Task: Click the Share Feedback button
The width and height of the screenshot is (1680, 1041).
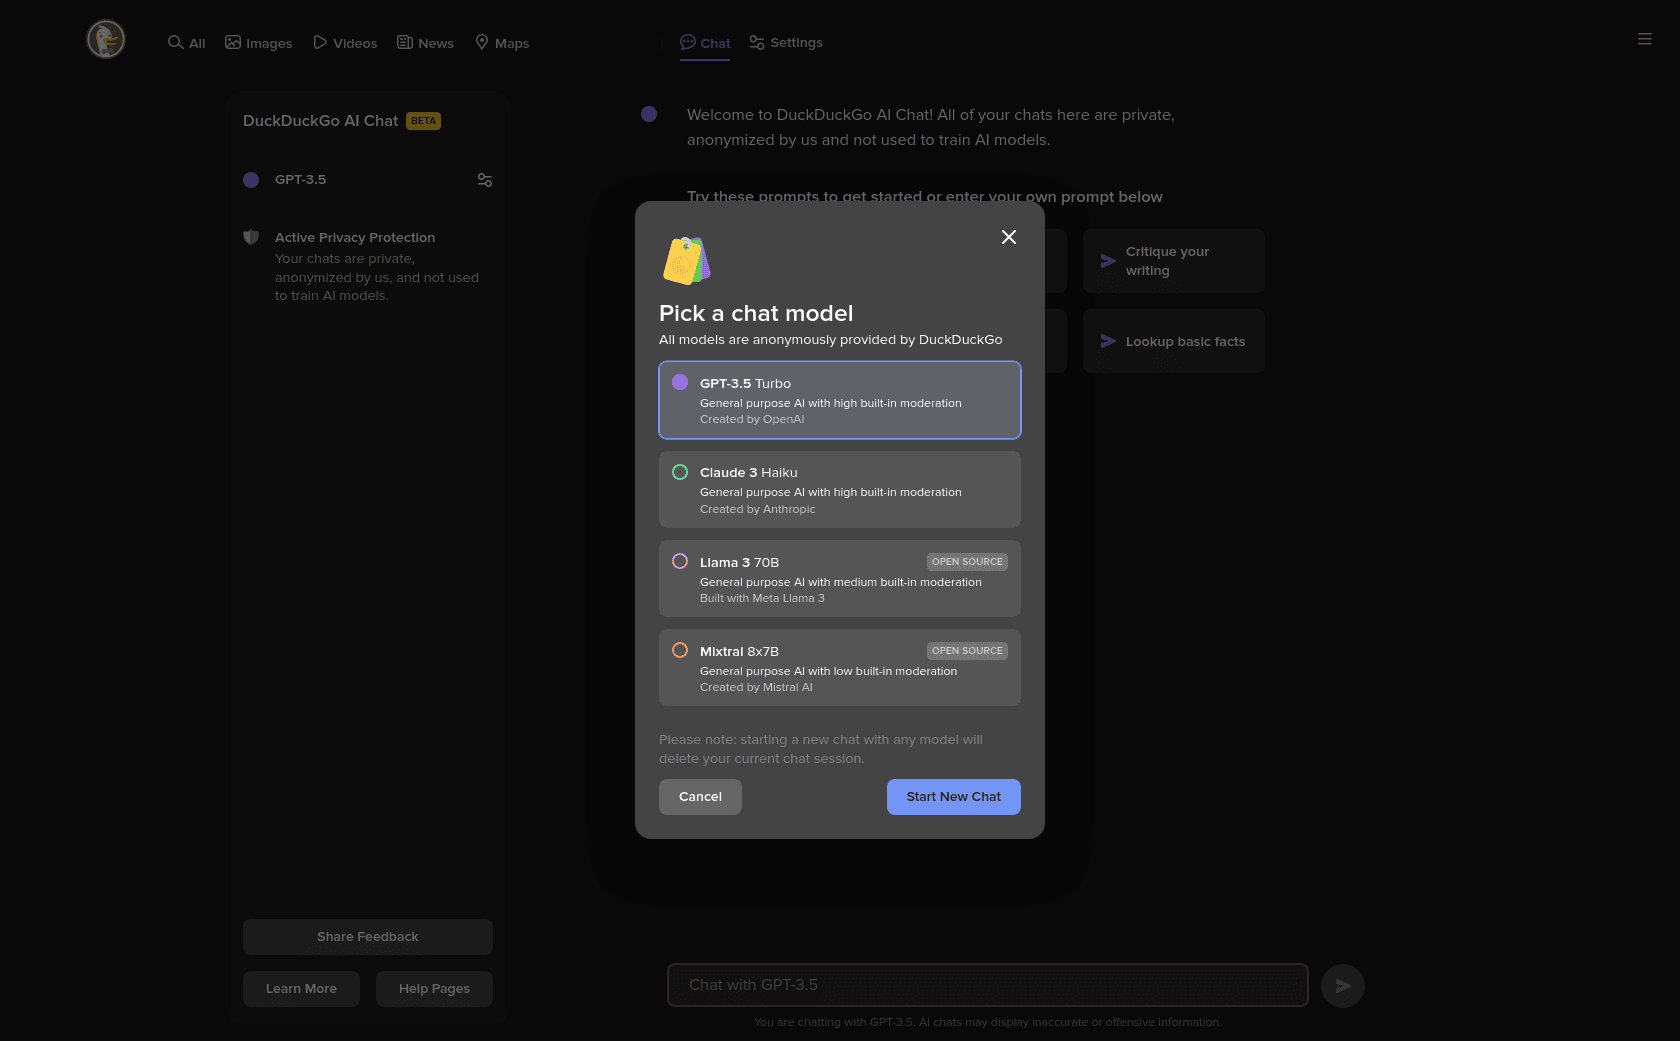Action: tap(368, 937)
